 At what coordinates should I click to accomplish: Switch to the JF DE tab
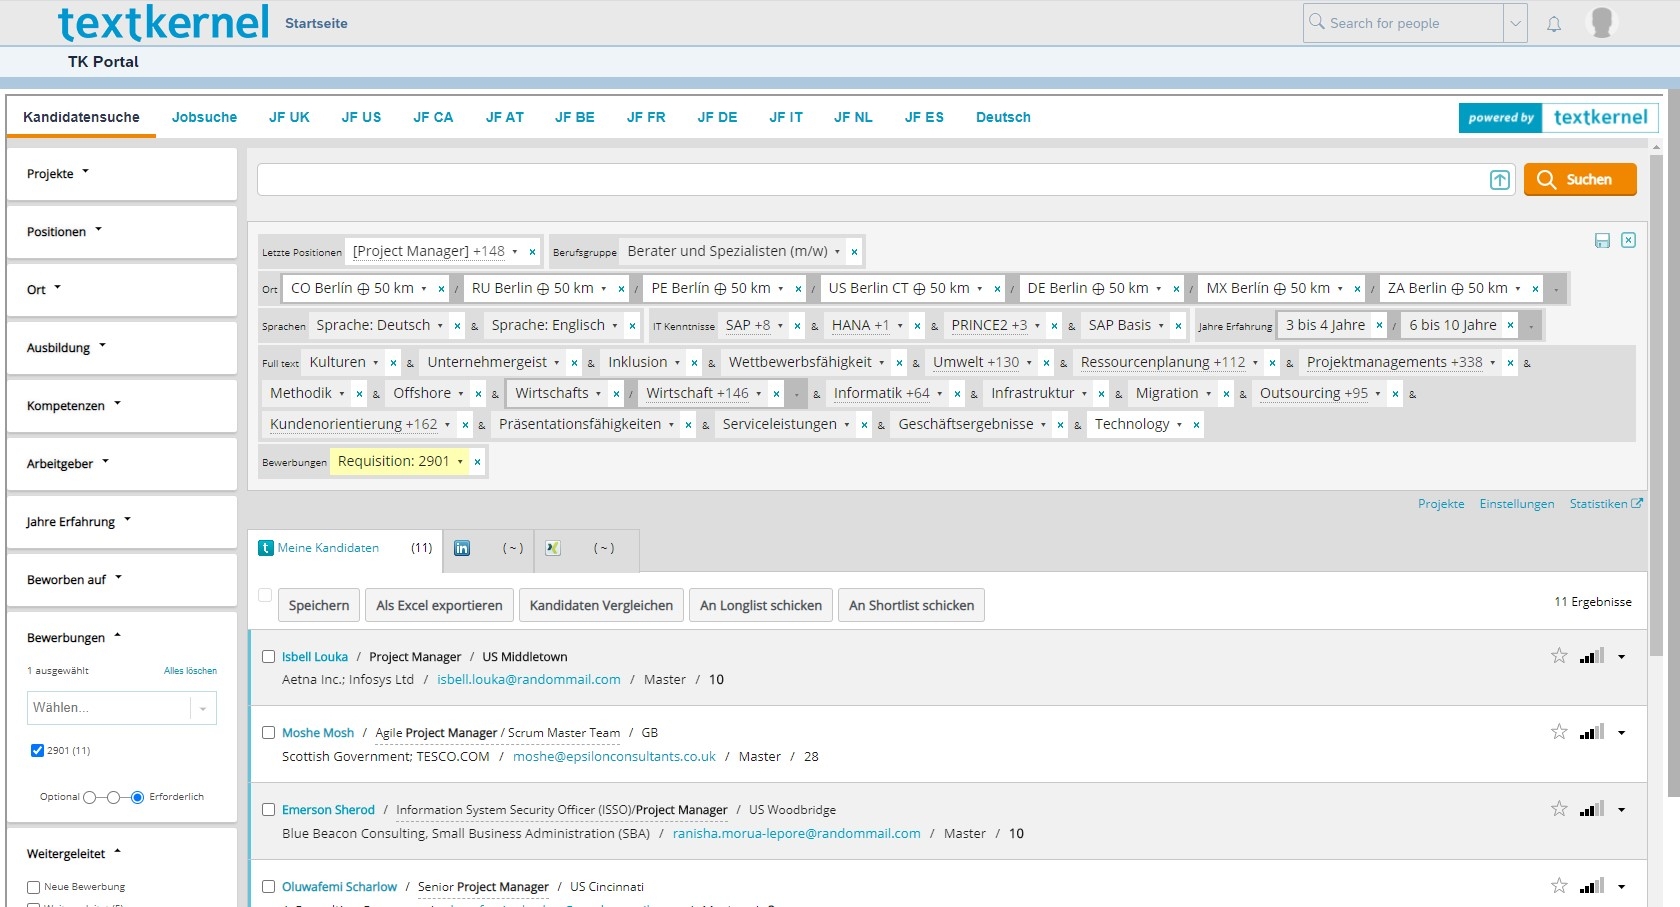click(x=717, y=117)
